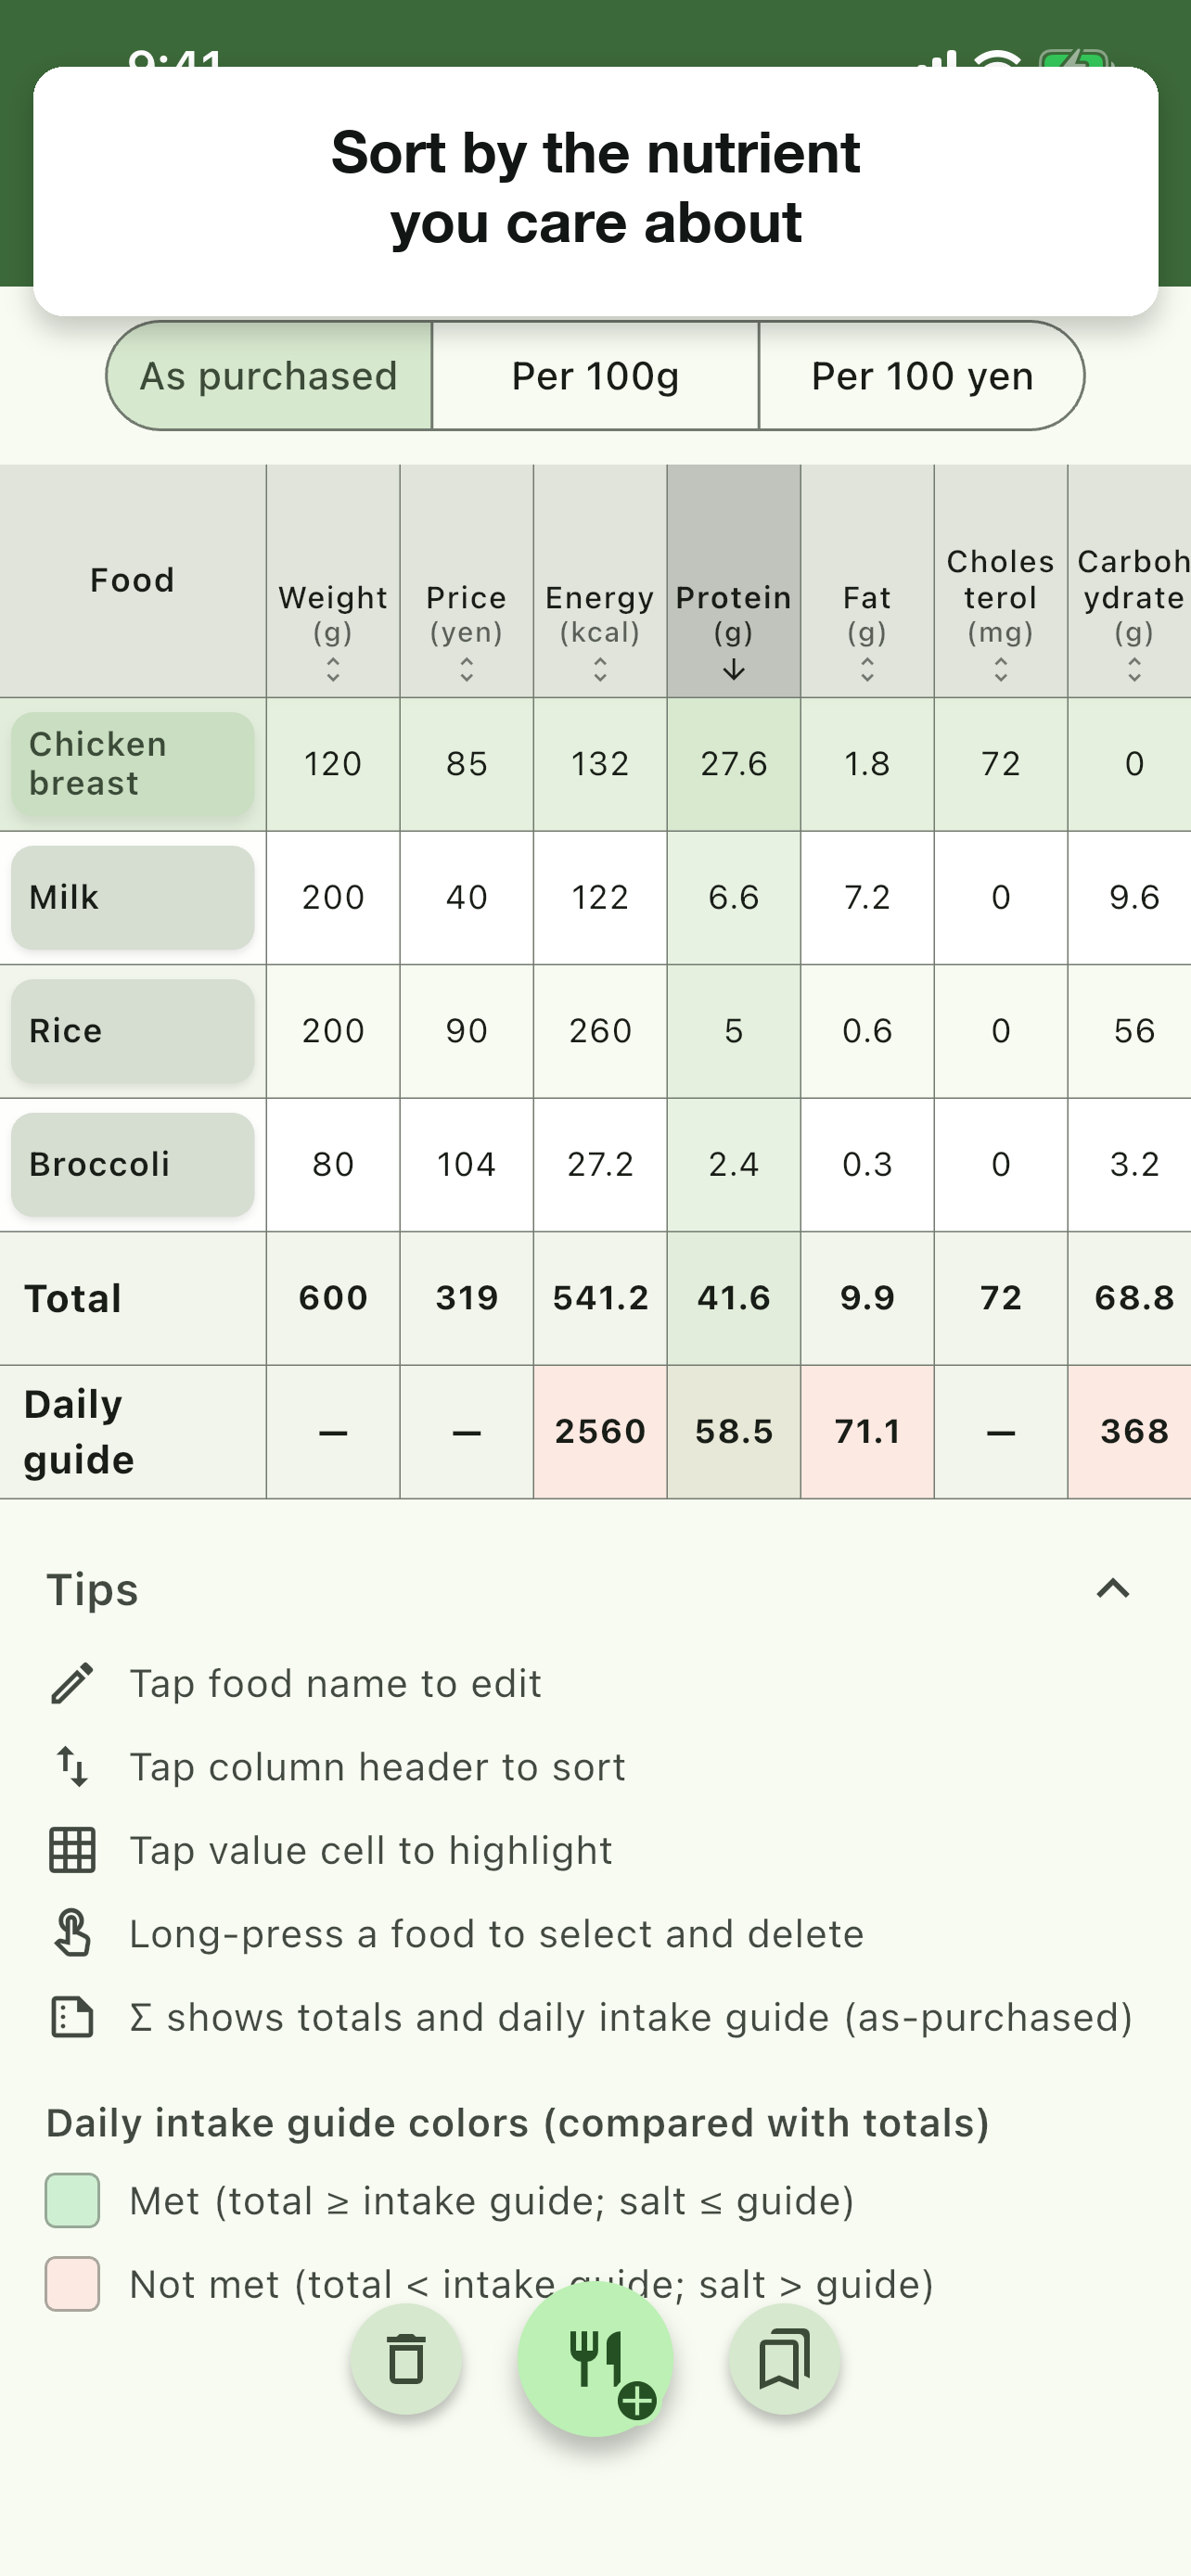Click the sort arrows icon in tips

click(x=72, y=1767)
